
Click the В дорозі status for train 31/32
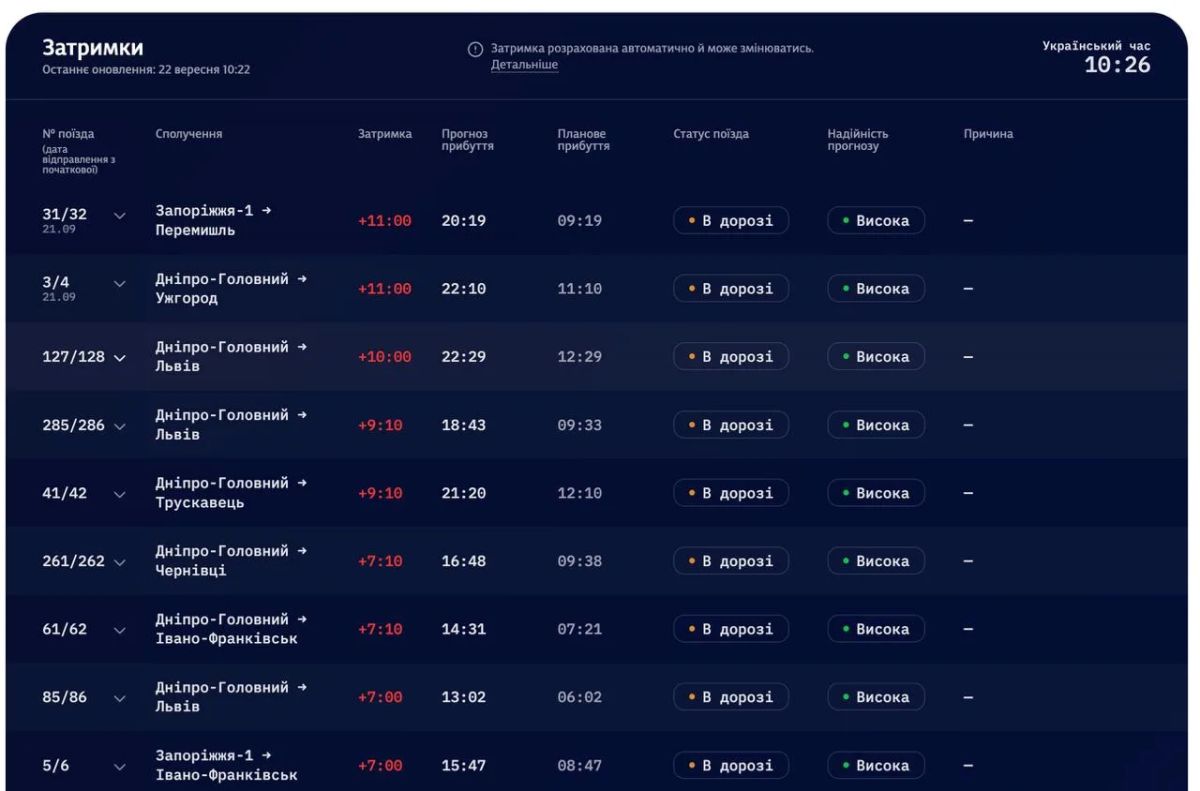(731, 221)
